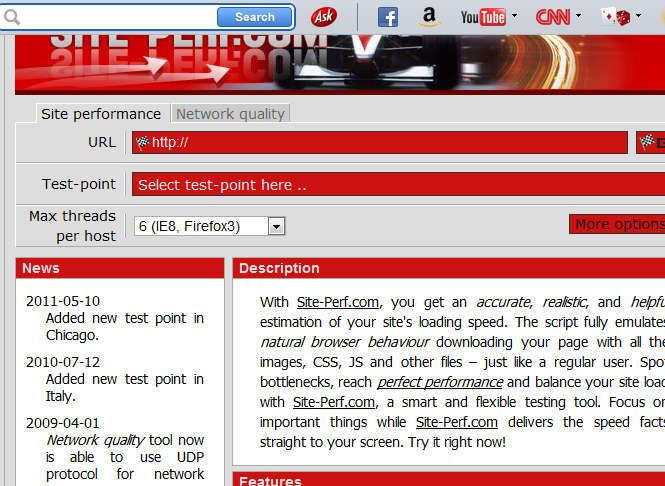Expand the CNN dropdown arrow
This screenshot has width=665, height=486.
coord(578,16)
